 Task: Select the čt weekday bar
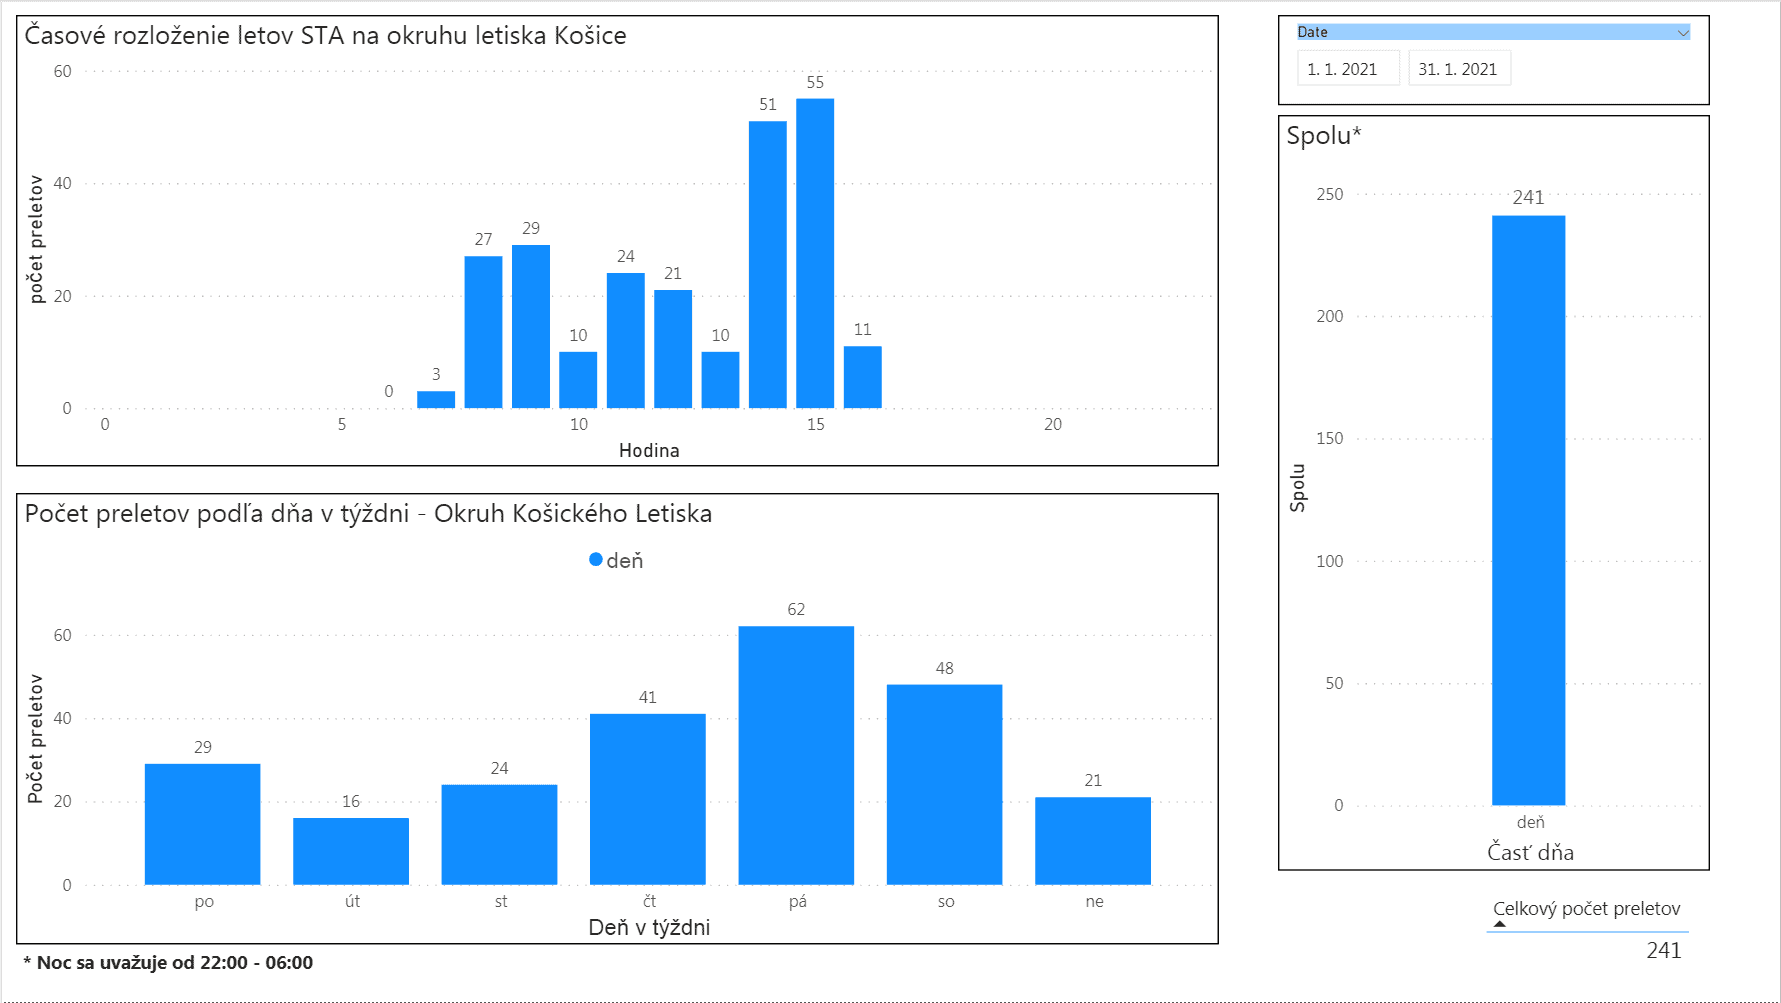click(x=648, y=799)
